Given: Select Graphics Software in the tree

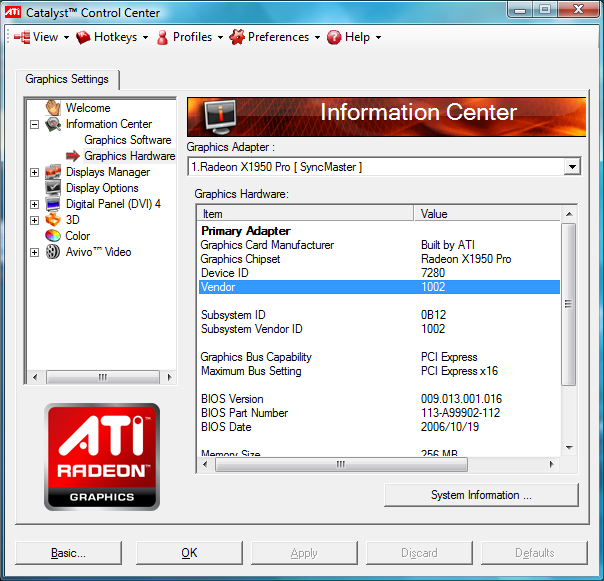Looking at the screenshot, I should pyautogui.click(x=128, y=140).
